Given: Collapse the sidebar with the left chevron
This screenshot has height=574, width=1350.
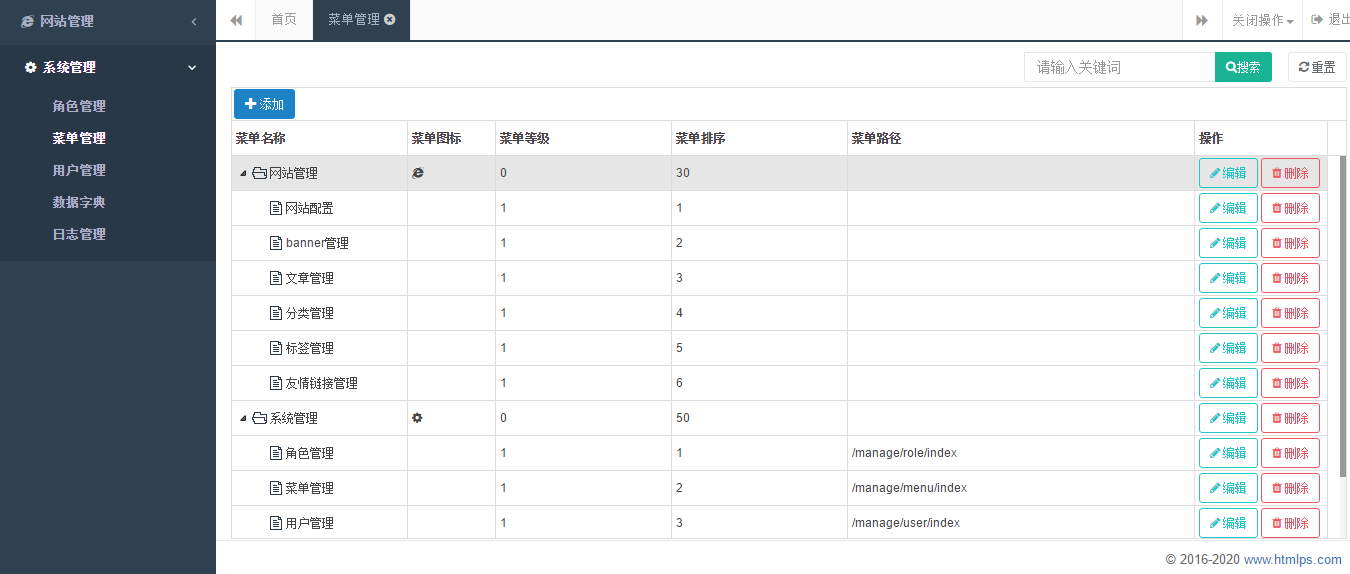Looking at the screenshot, I should pos(193,21).
